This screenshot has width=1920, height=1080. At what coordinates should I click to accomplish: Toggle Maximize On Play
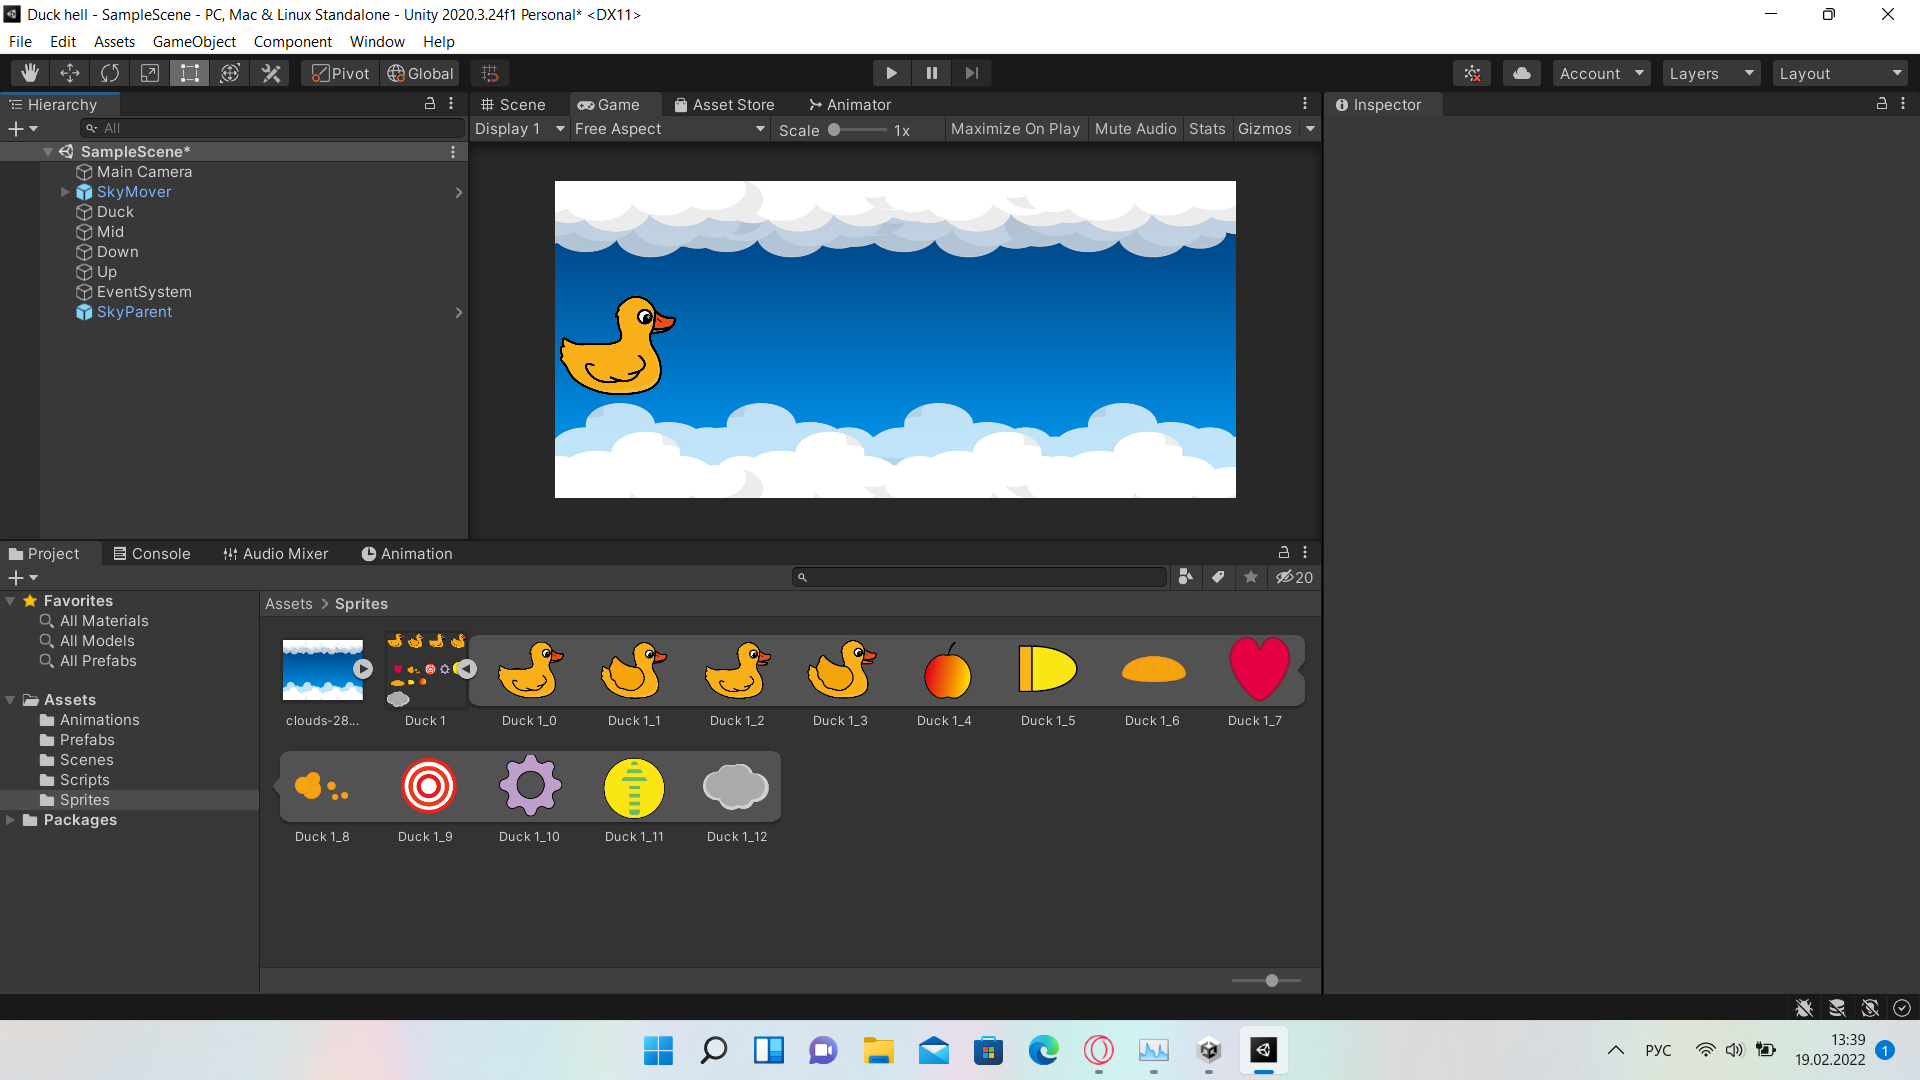[x=1015, y=129]
